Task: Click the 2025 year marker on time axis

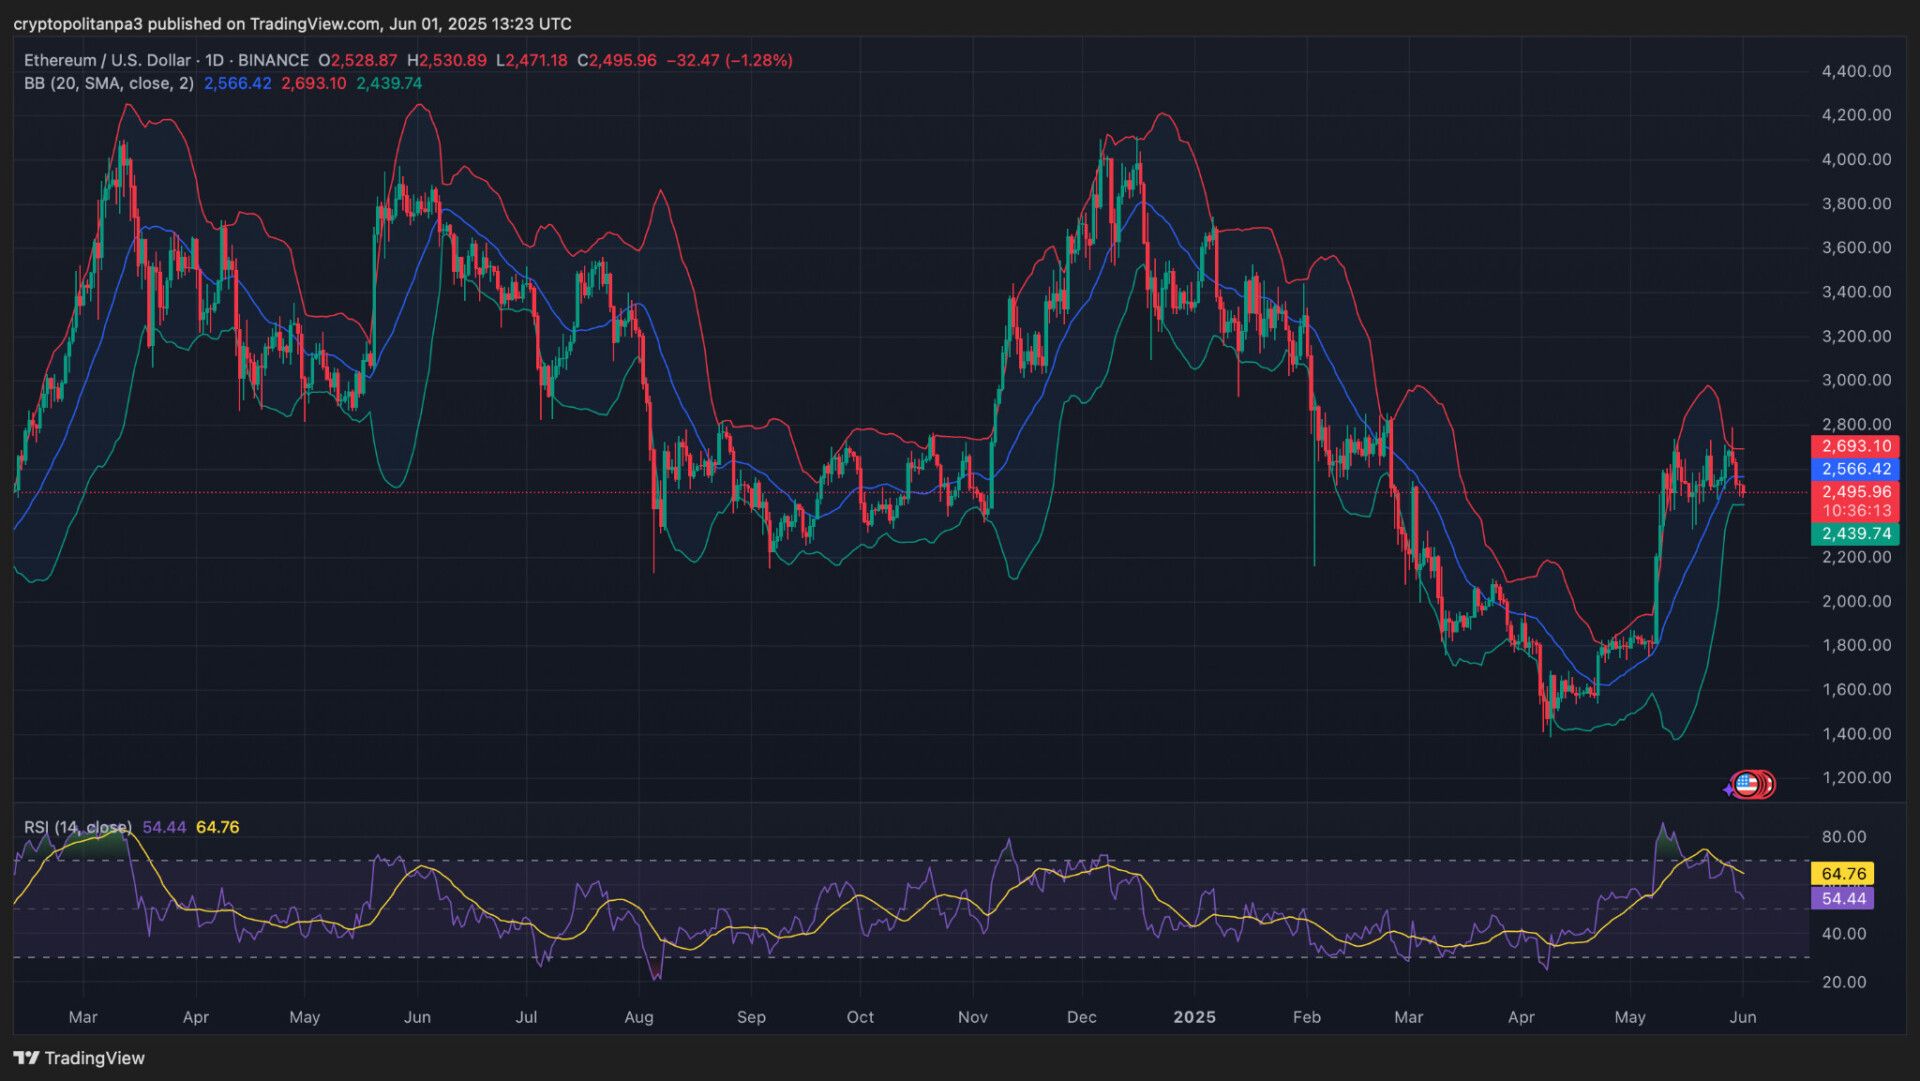Action: 1194,1017
